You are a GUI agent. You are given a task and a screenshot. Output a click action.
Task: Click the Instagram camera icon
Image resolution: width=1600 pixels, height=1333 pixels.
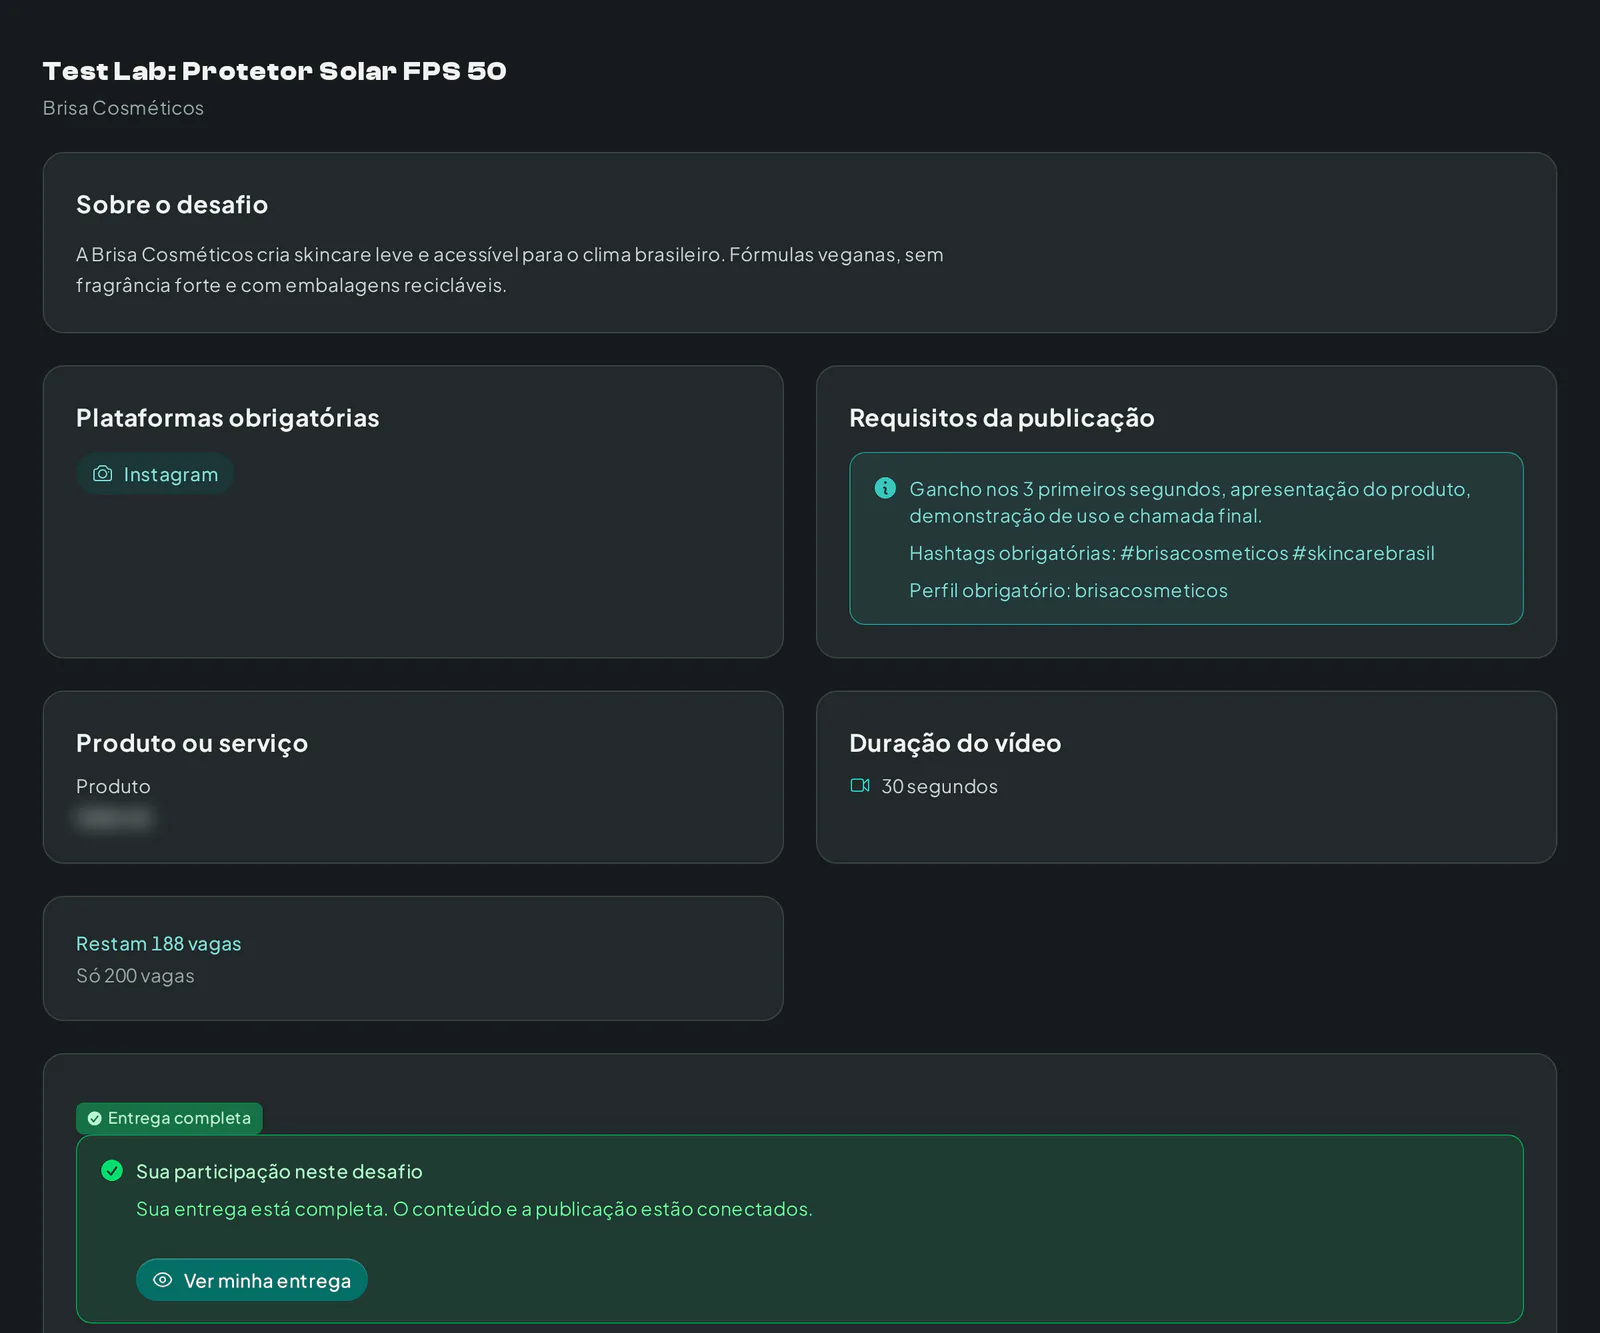click(x=103, y=474)
